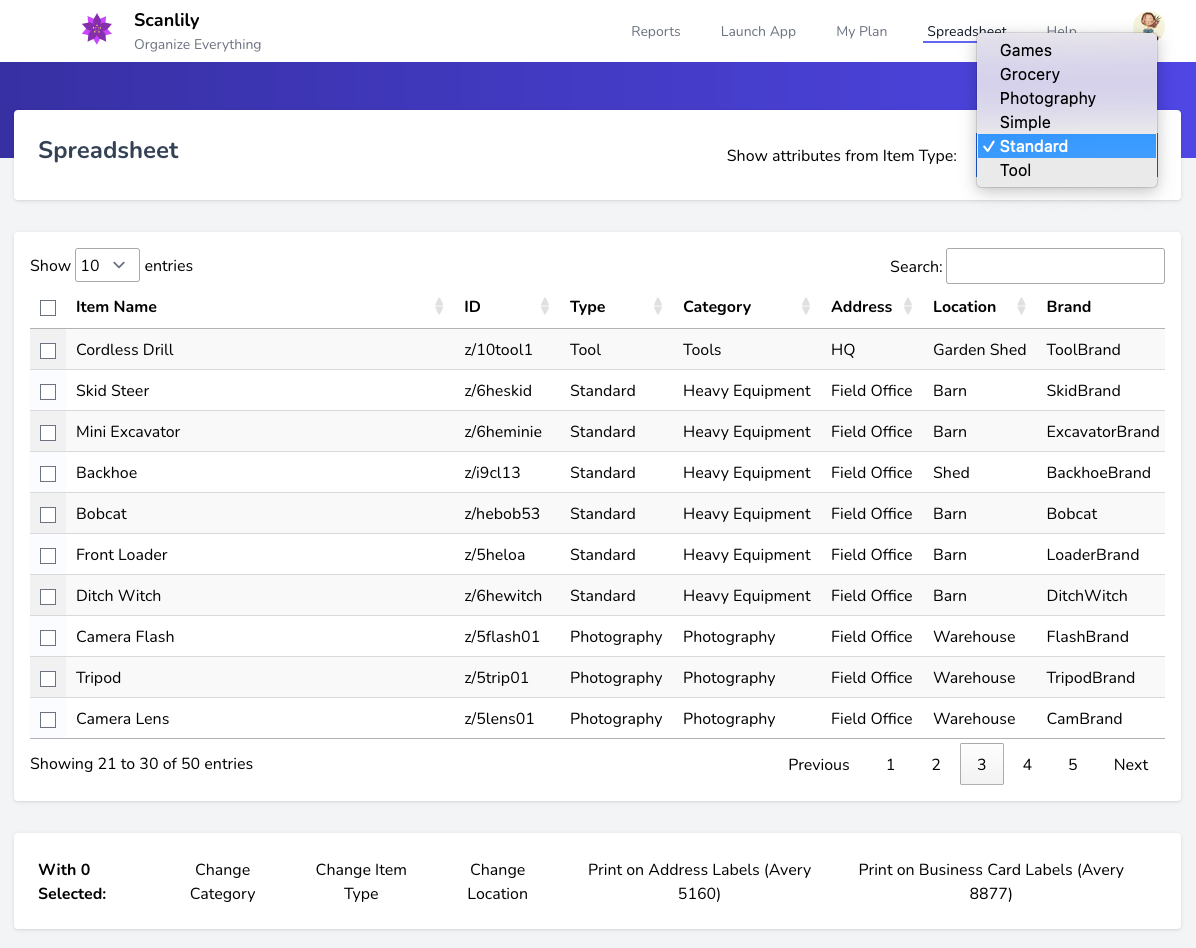Screen dimensions: 1196x948
Task: Toggle the select-all header checkbox
Action: click(48, 308)
